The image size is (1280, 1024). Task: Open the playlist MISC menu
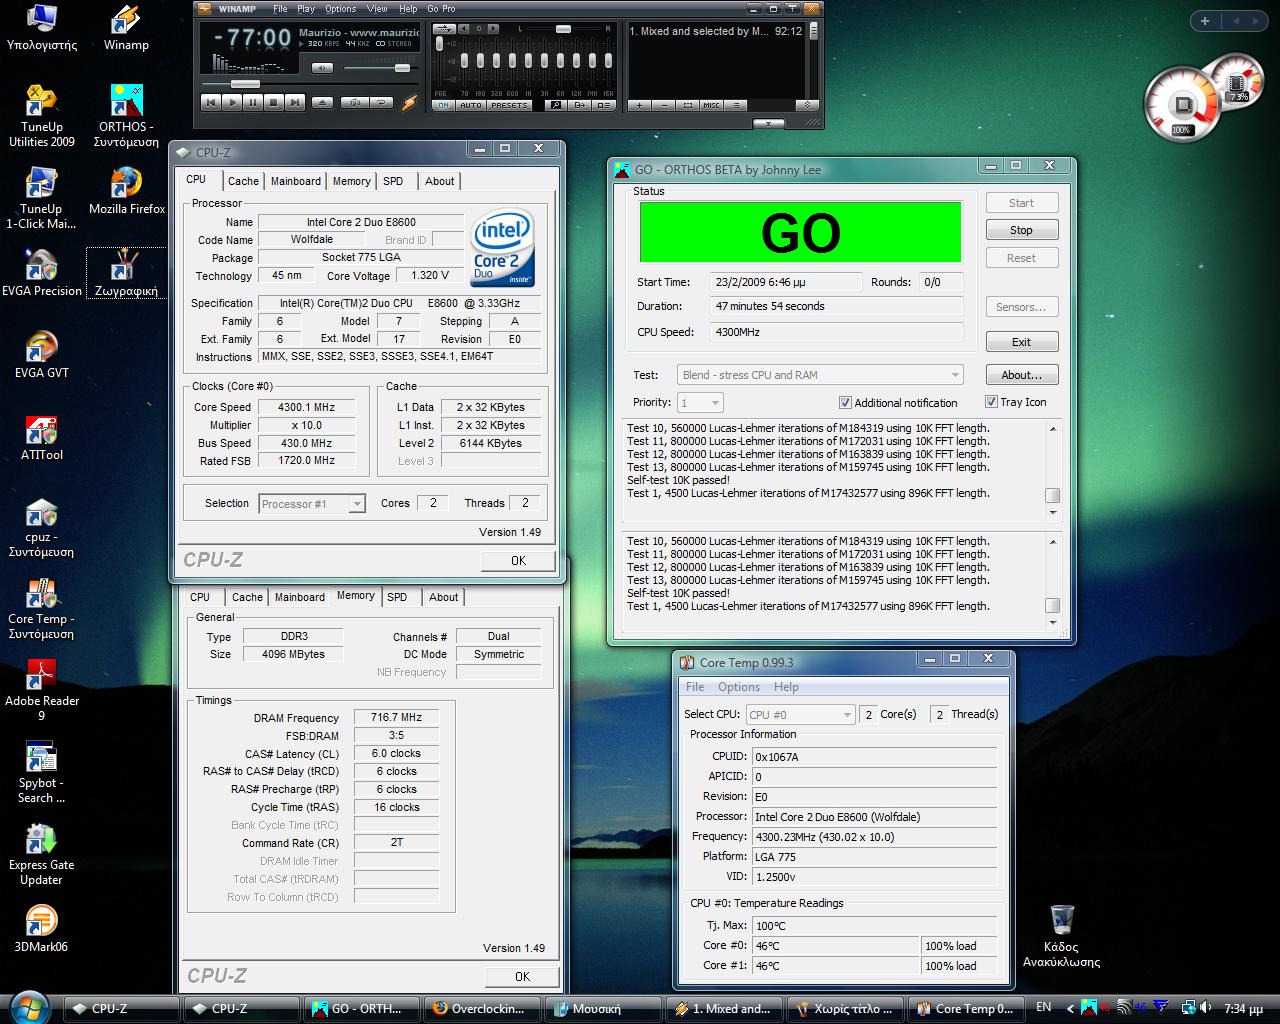tap(711, 105)
